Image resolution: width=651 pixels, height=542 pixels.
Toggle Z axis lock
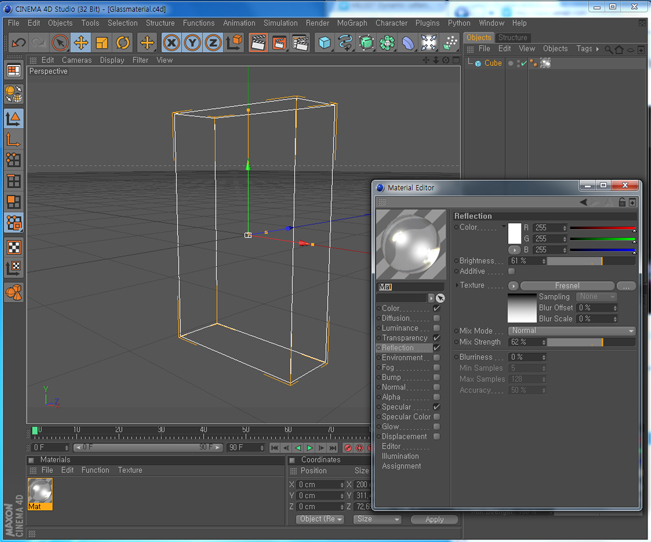213,42
